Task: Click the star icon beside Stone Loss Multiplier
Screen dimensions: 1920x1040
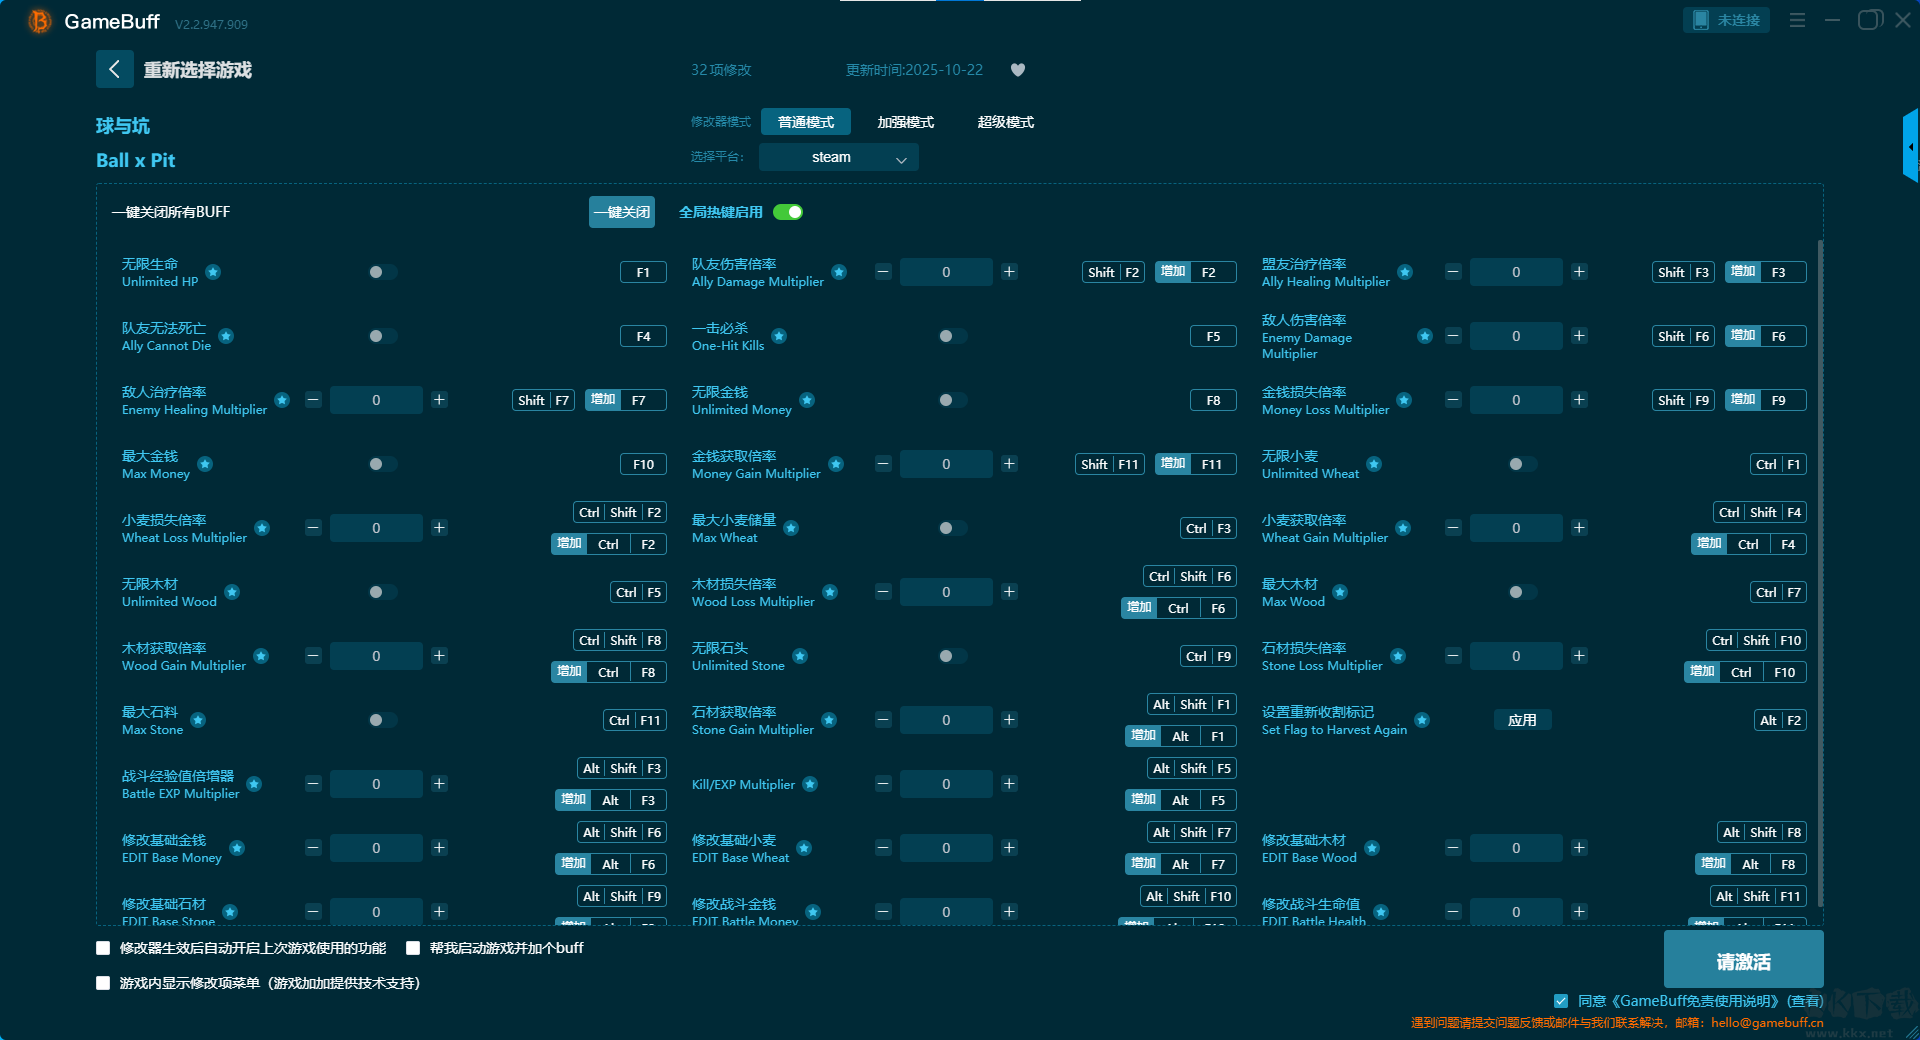Action: tap(1398, 656)
